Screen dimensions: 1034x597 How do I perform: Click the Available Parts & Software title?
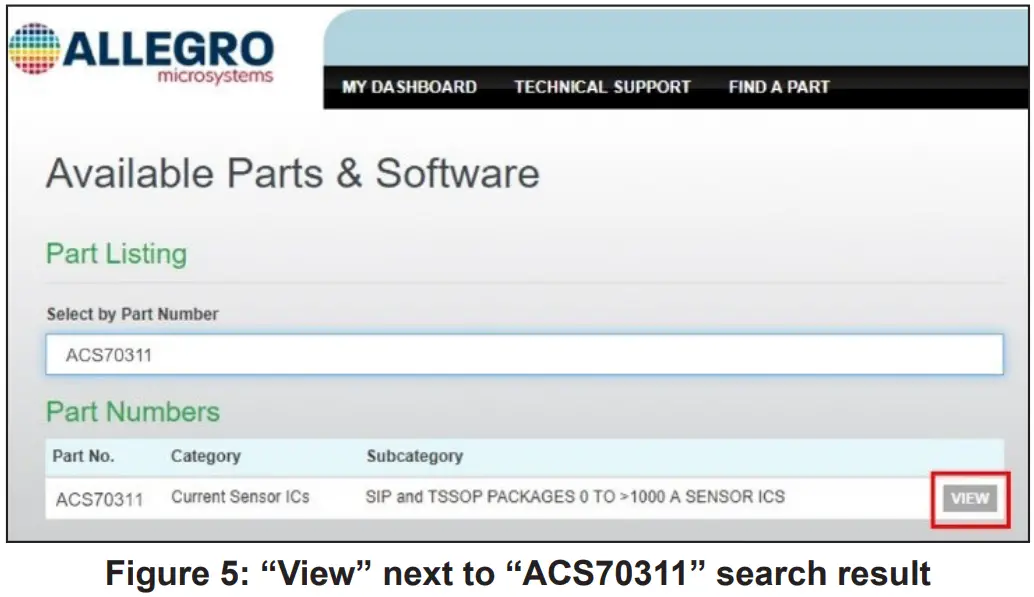tap(293, 173)
